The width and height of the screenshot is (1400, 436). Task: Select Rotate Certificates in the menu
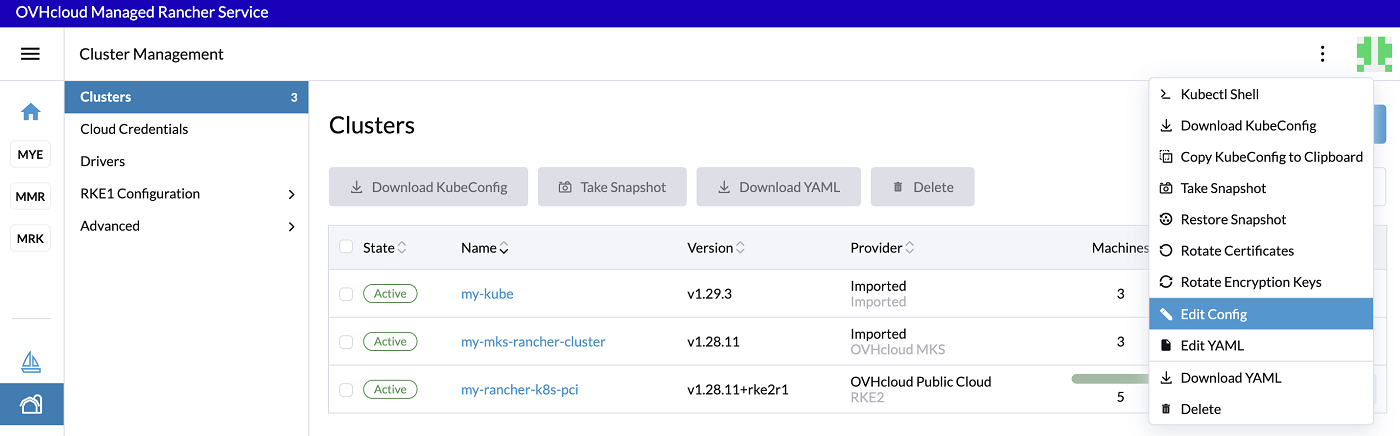(x=1236, y=251)
